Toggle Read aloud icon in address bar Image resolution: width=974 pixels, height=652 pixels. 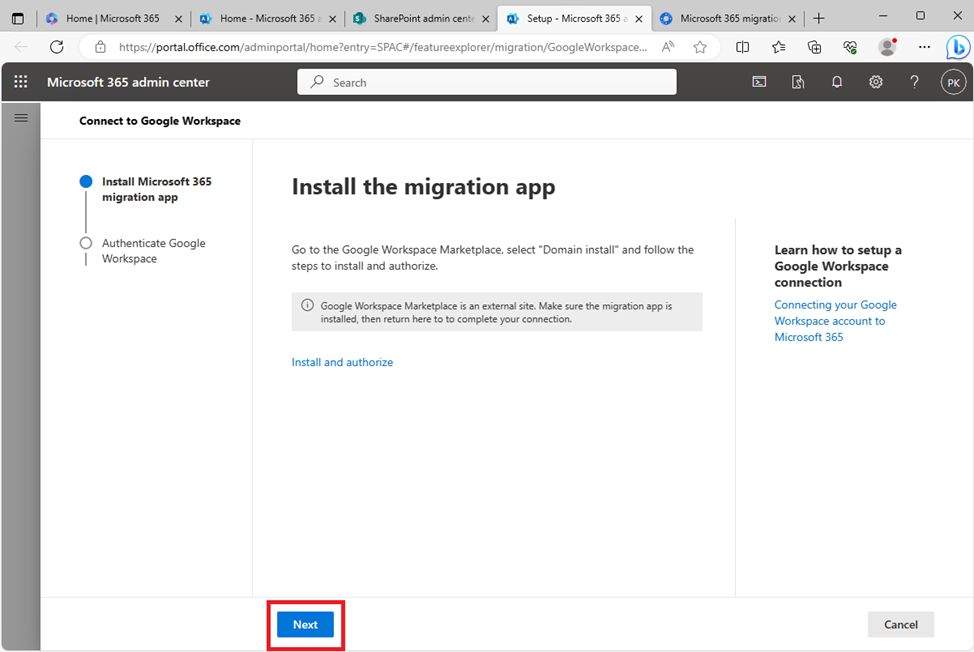pos(668,47)
